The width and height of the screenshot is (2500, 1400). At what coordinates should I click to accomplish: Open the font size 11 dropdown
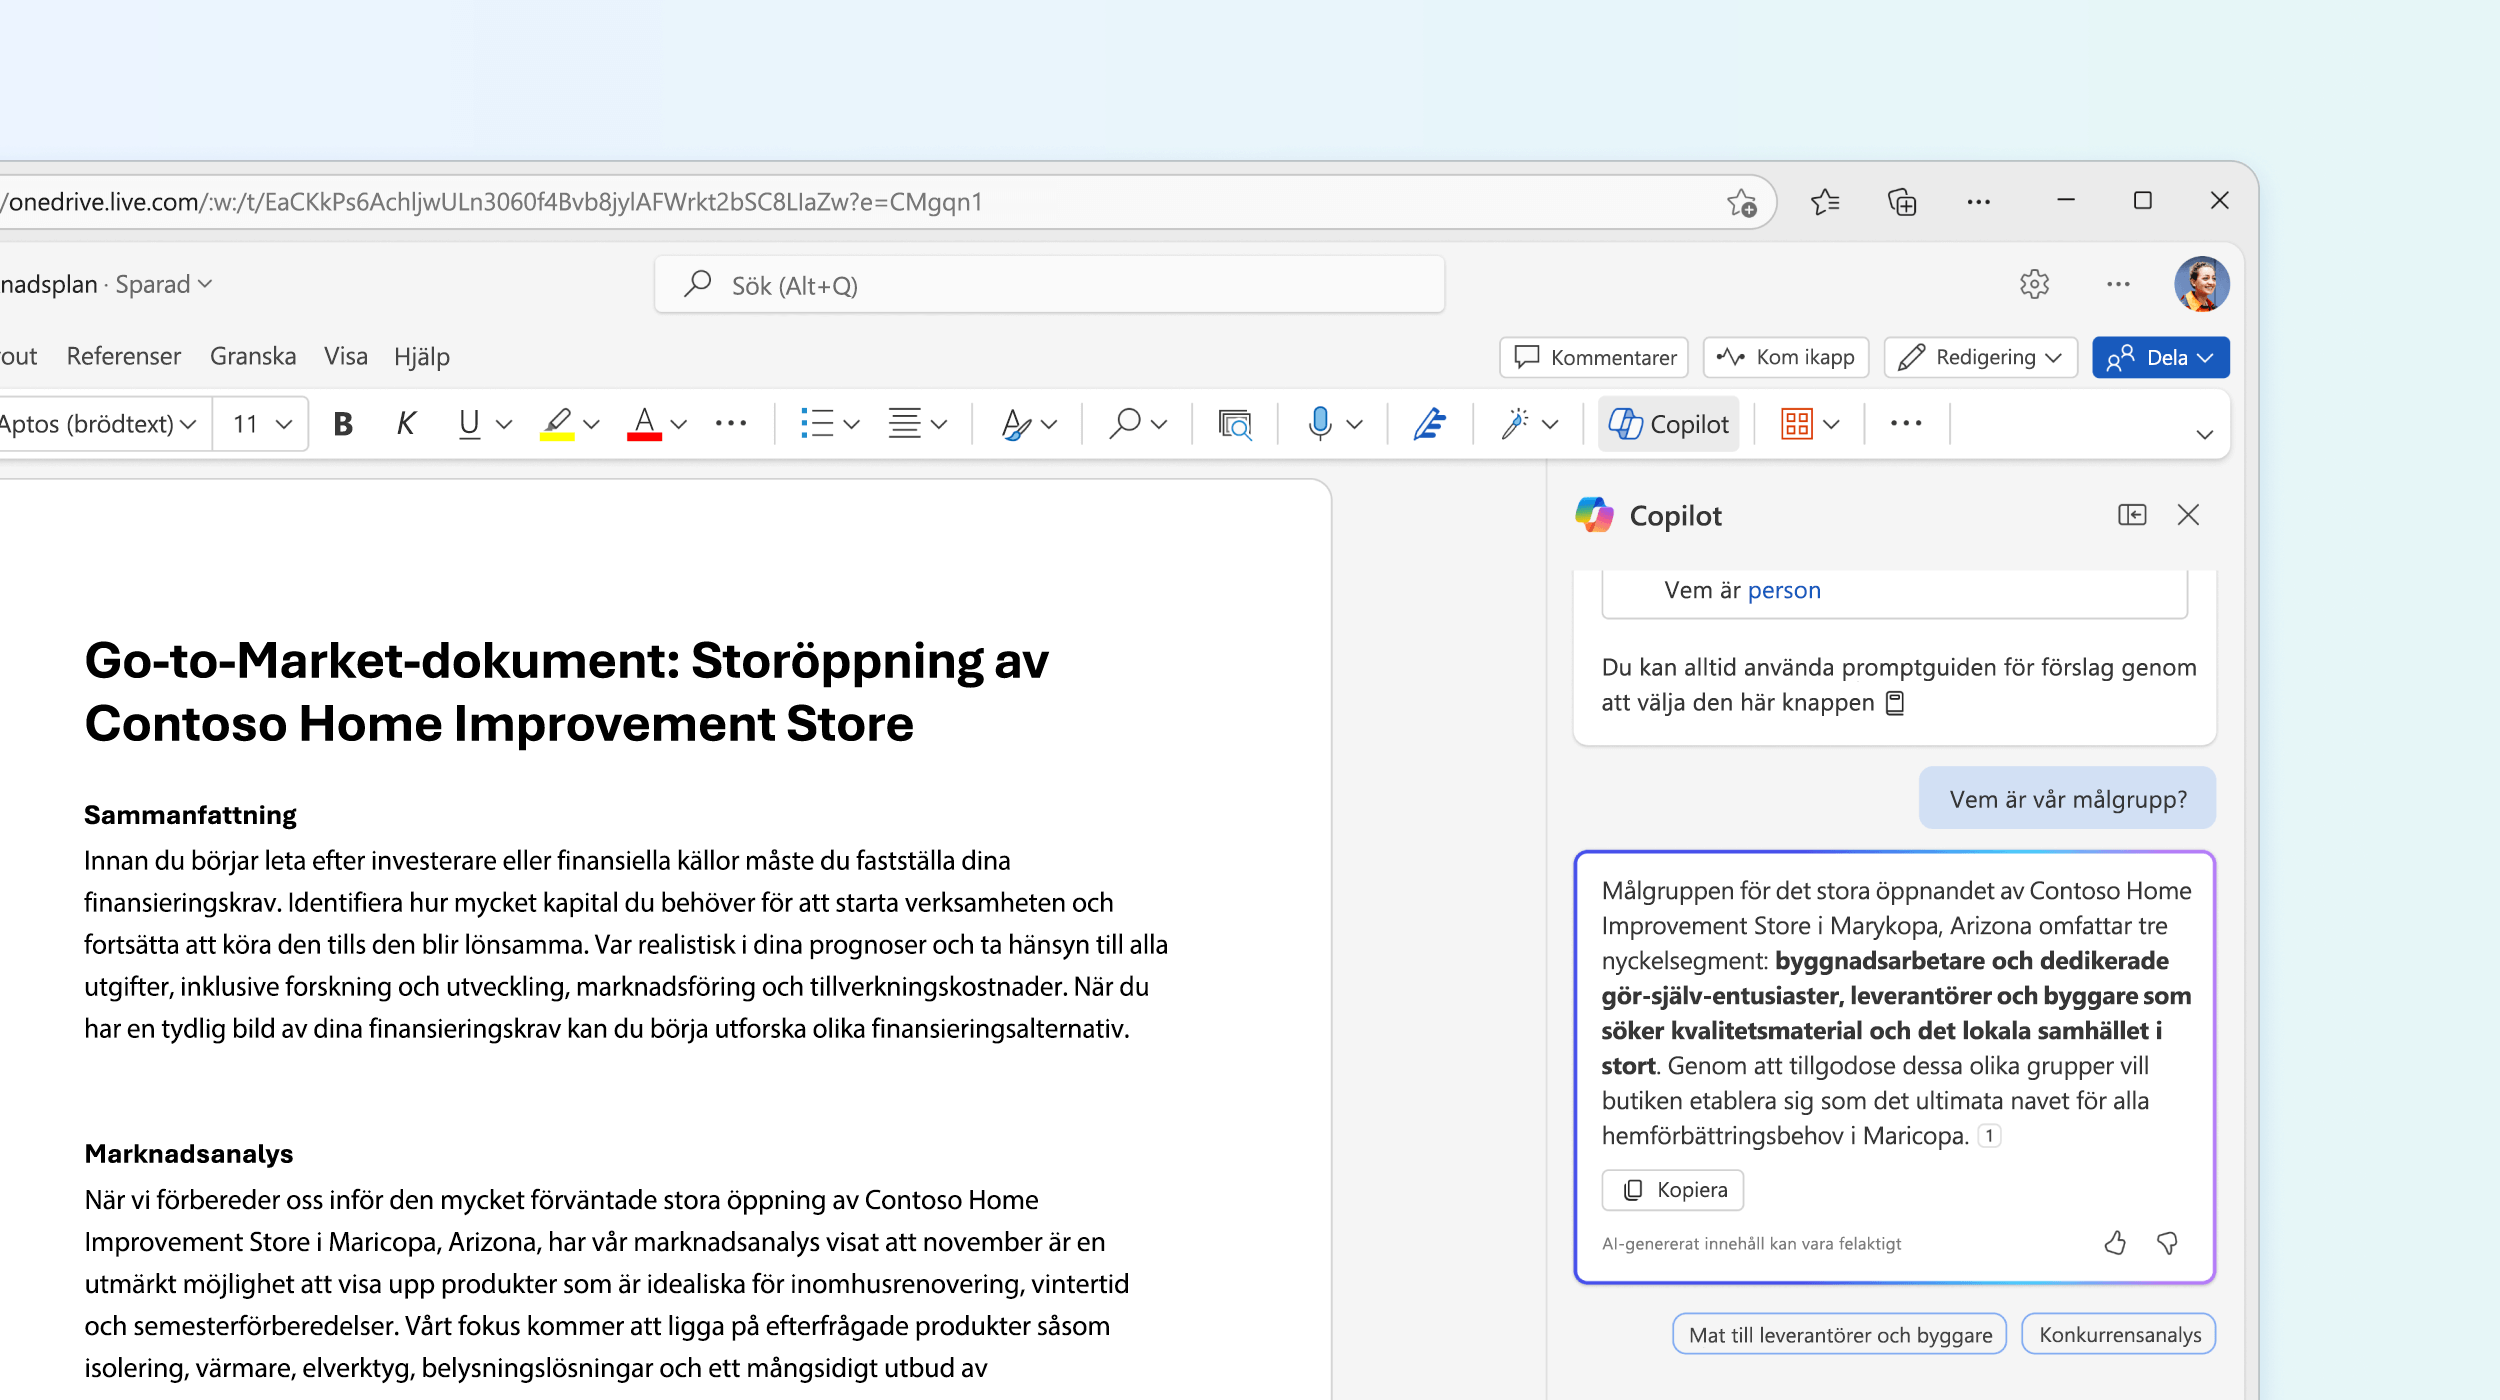[262, 424]
